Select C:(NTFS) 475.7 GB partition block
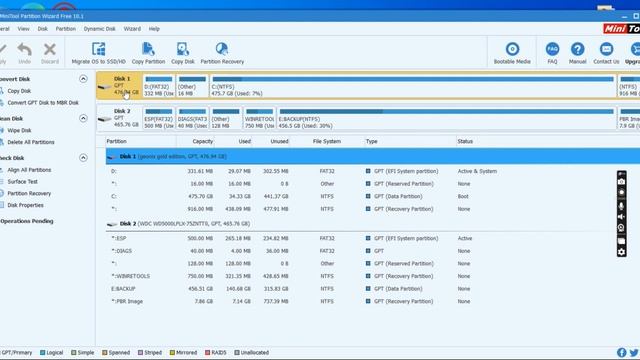This screenshot has width=640, height=360. point(413,86)
